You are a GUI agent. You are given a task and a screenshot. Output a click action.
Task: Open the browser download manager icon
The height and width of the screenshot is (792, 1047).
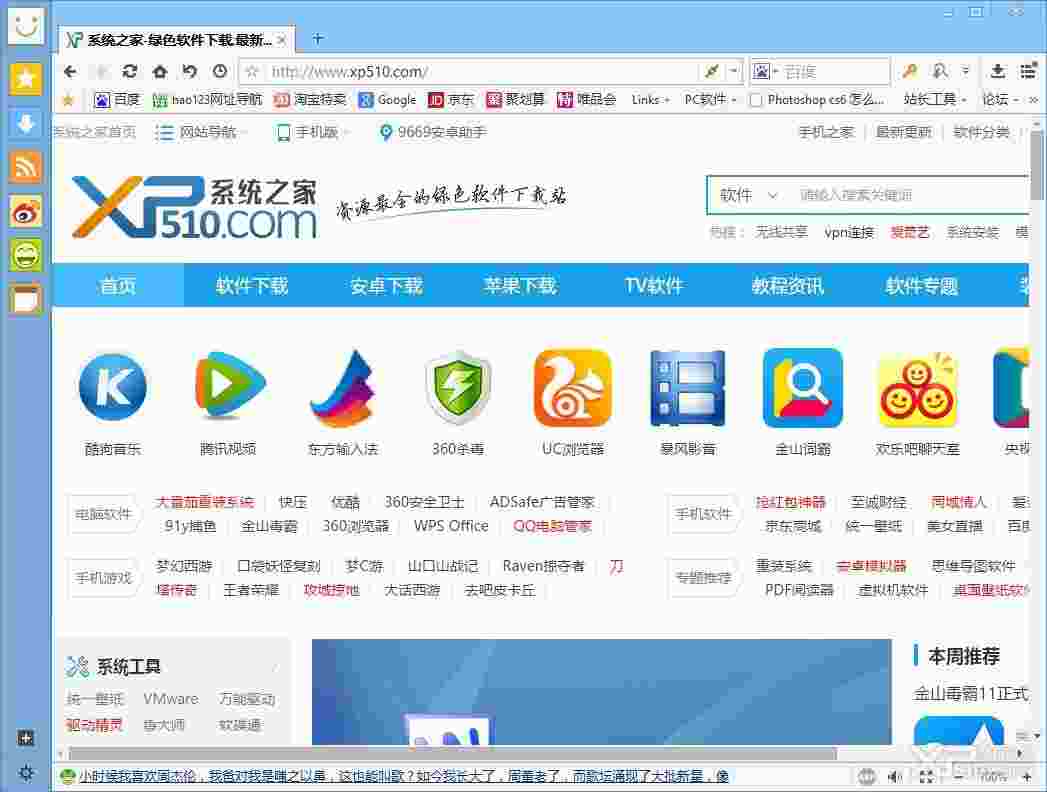pos(998,71)
